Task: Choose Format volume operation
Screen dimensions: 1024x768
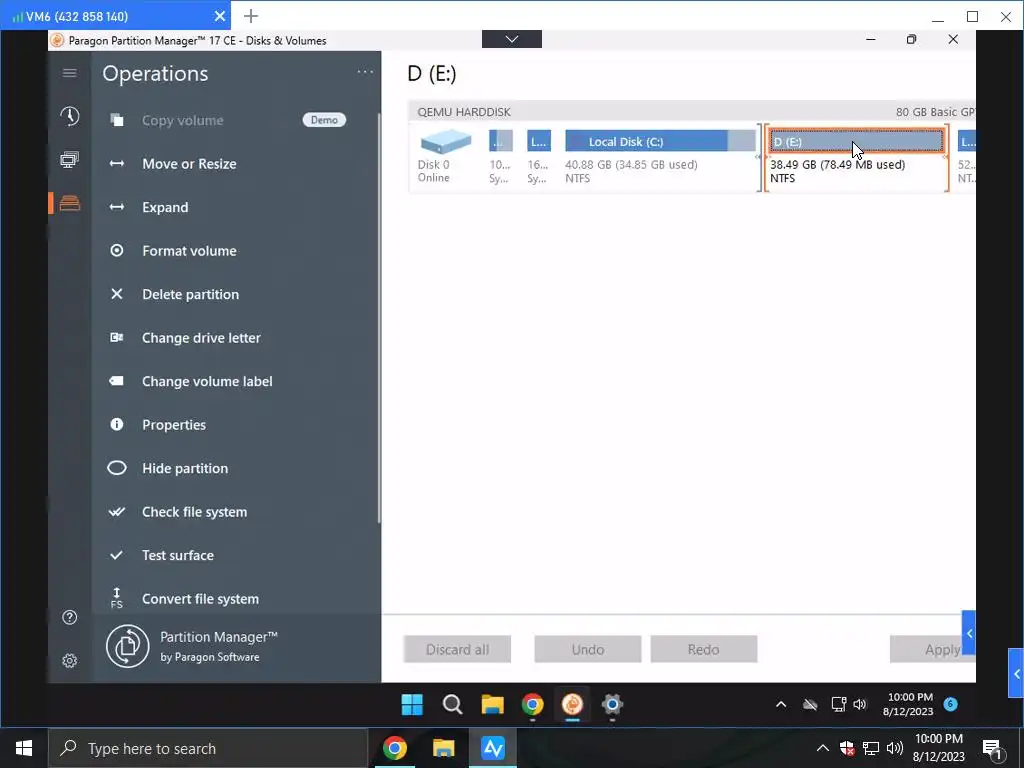Action: 189,251
